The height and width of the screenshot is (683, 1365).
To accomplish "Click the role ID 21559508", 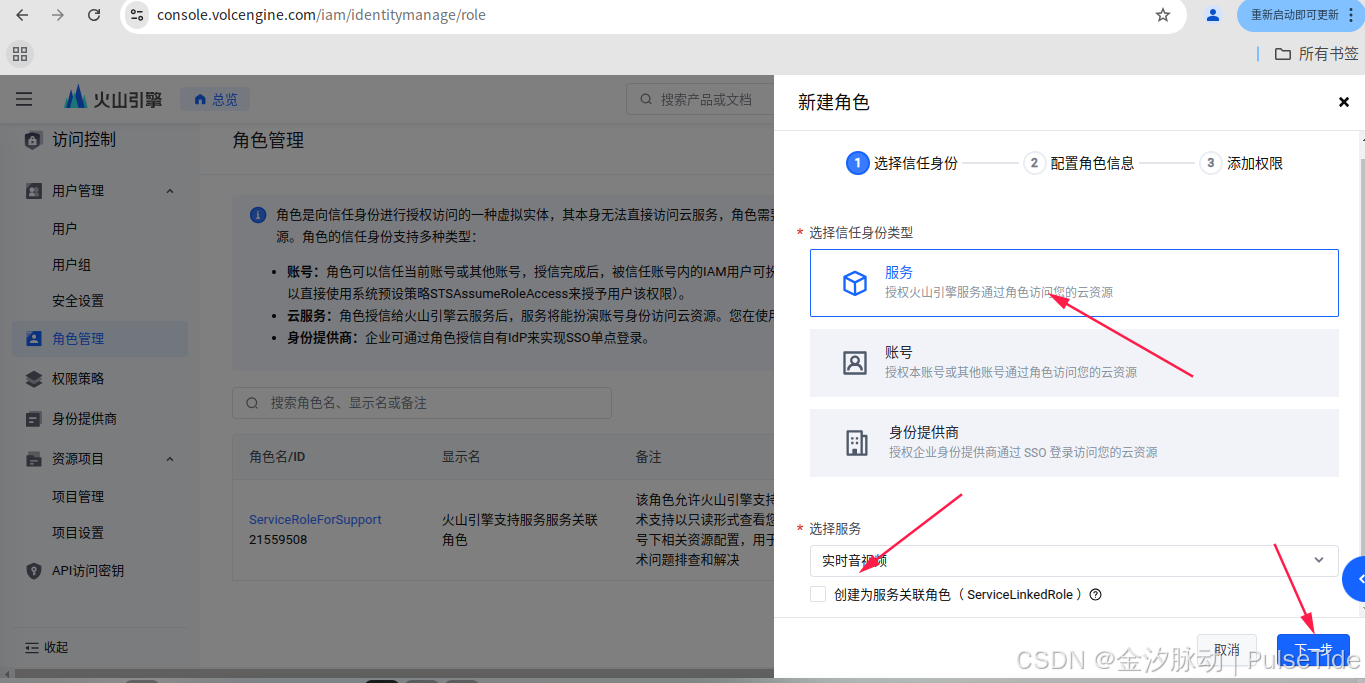I will coord(278,540).
